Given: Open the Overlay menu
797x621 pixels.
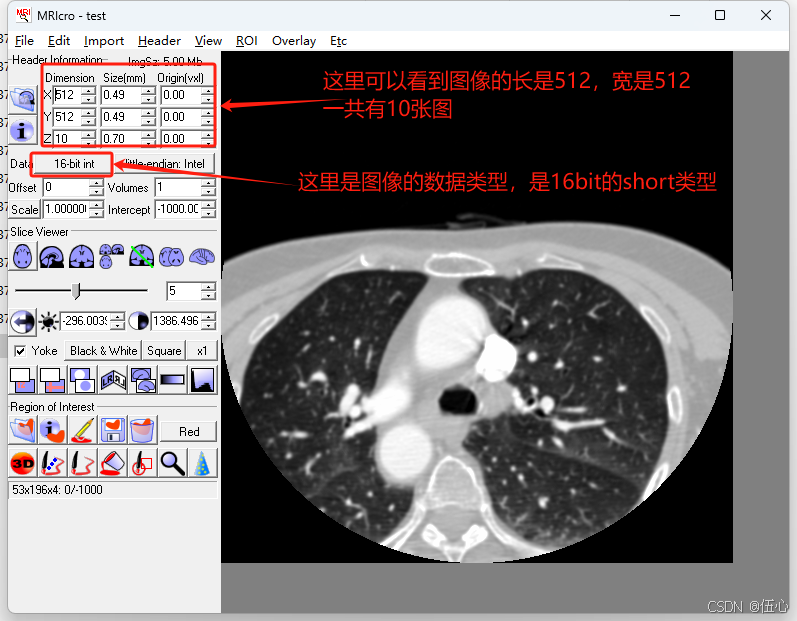Looking at the screenshot, I should [x=294, y=41].
